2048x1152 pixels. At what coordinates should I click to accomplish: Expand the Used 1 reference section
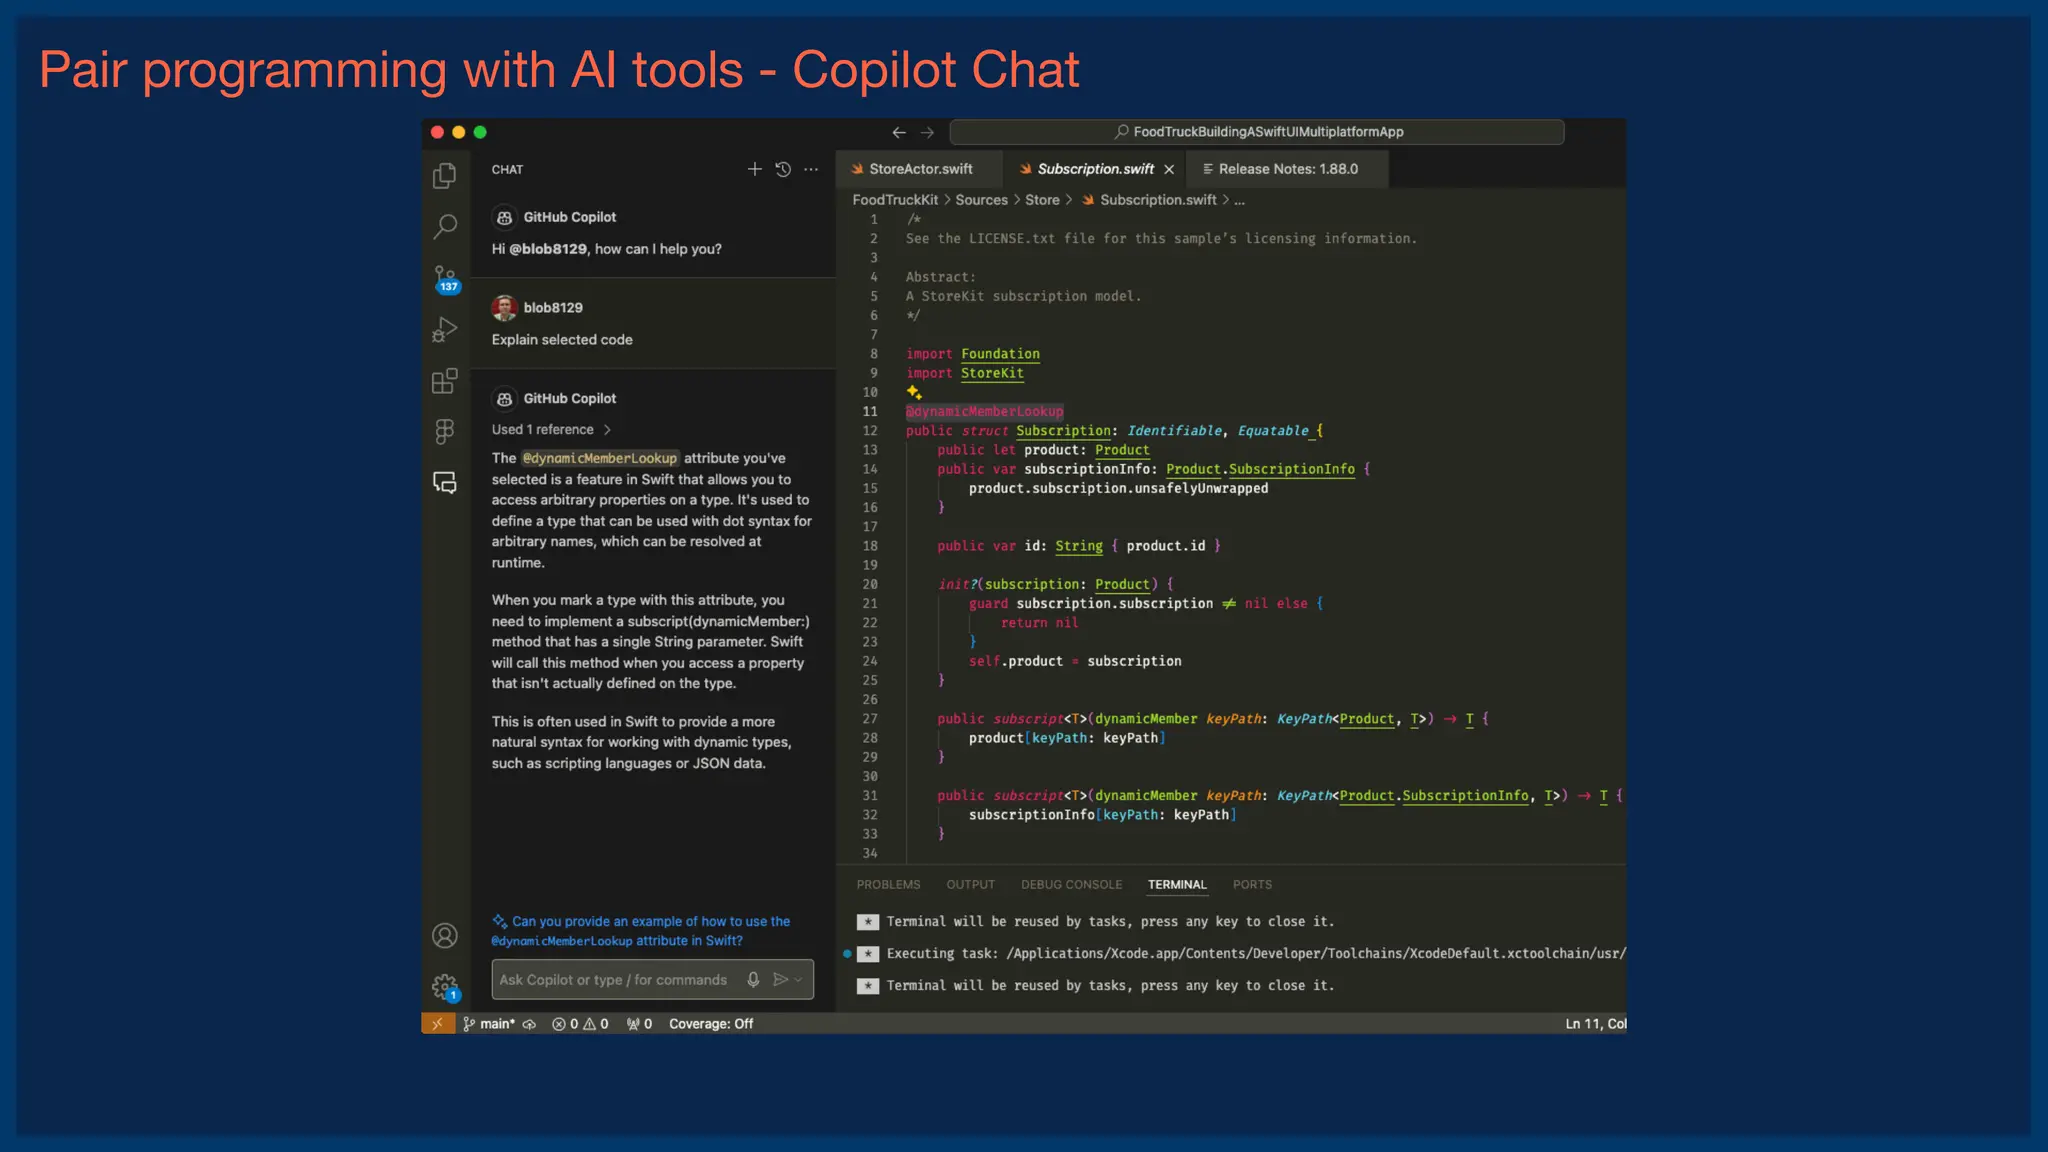click(551, 429)
